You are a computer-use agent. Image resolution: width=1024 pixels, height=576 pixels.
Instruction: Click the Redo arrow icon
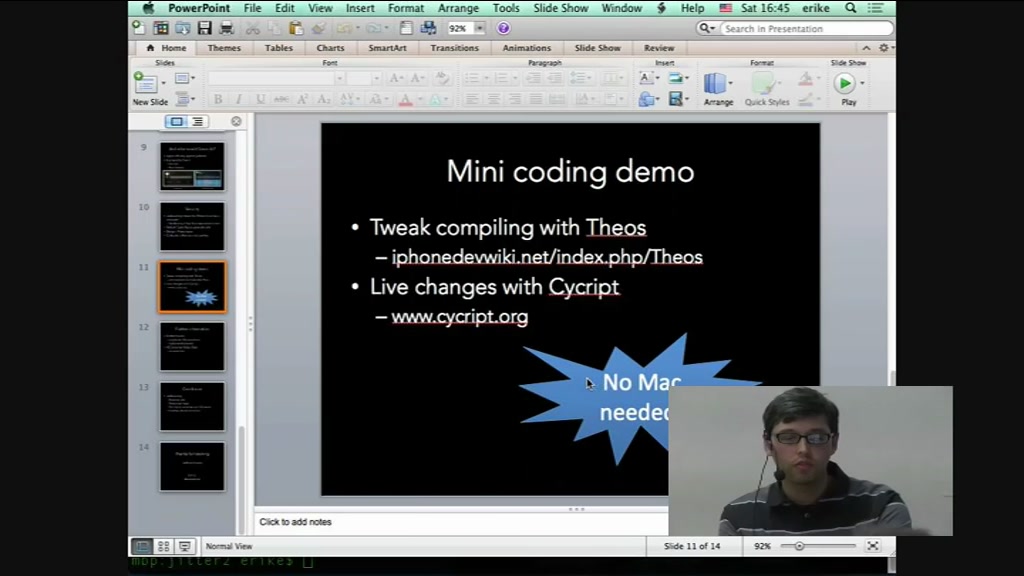(373, 28)
